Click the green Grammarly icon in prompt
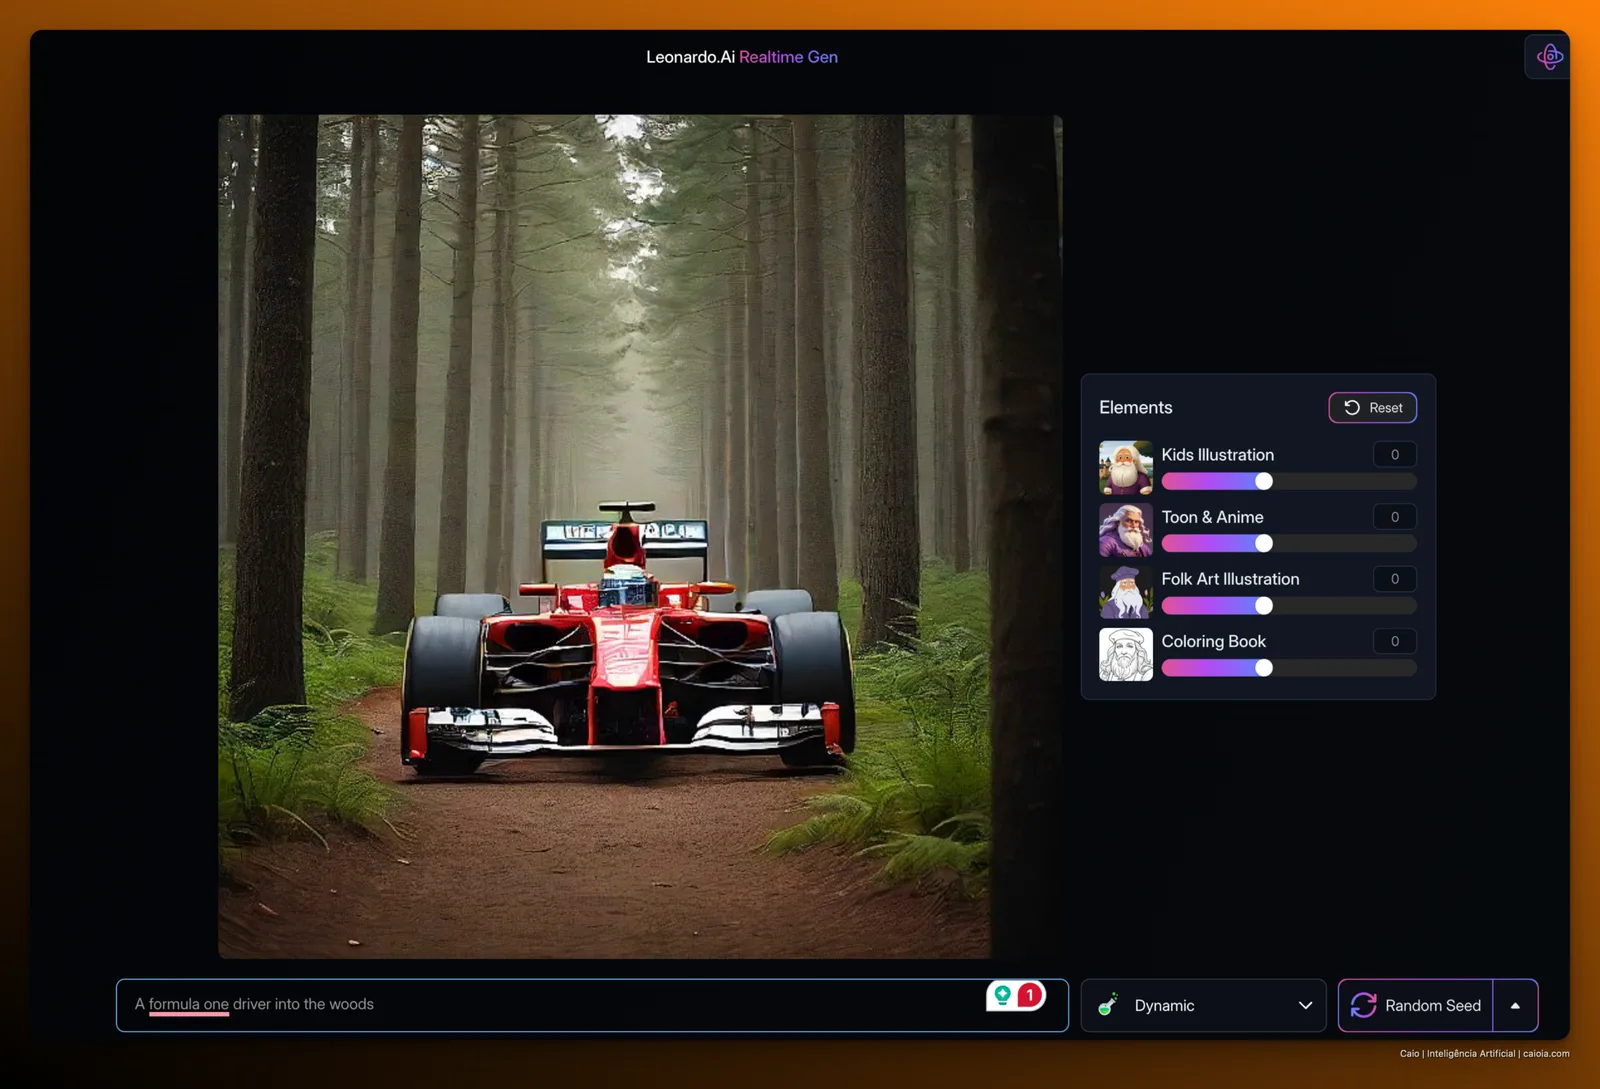1600x1089 pixels. 1002,995
